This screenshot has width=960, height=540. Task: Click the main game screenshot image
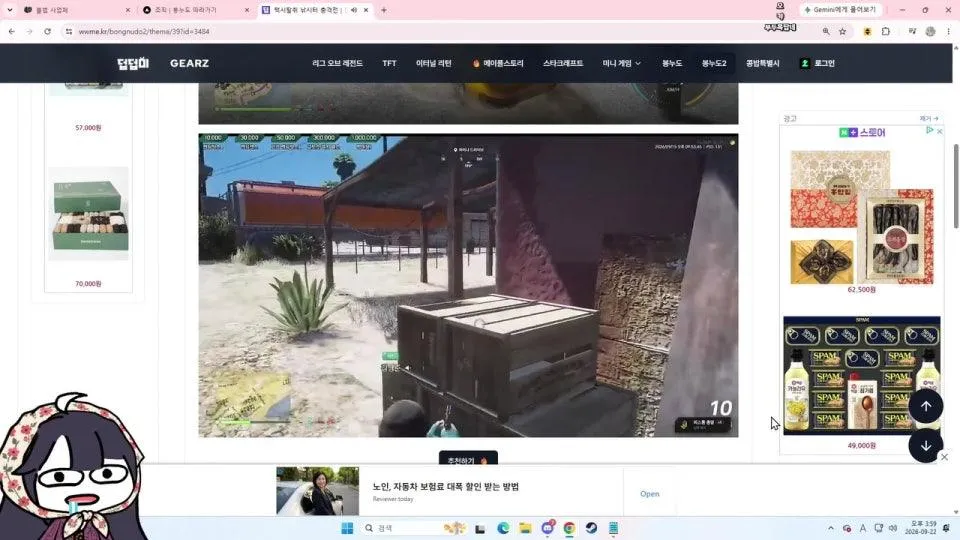click(468, 285)
